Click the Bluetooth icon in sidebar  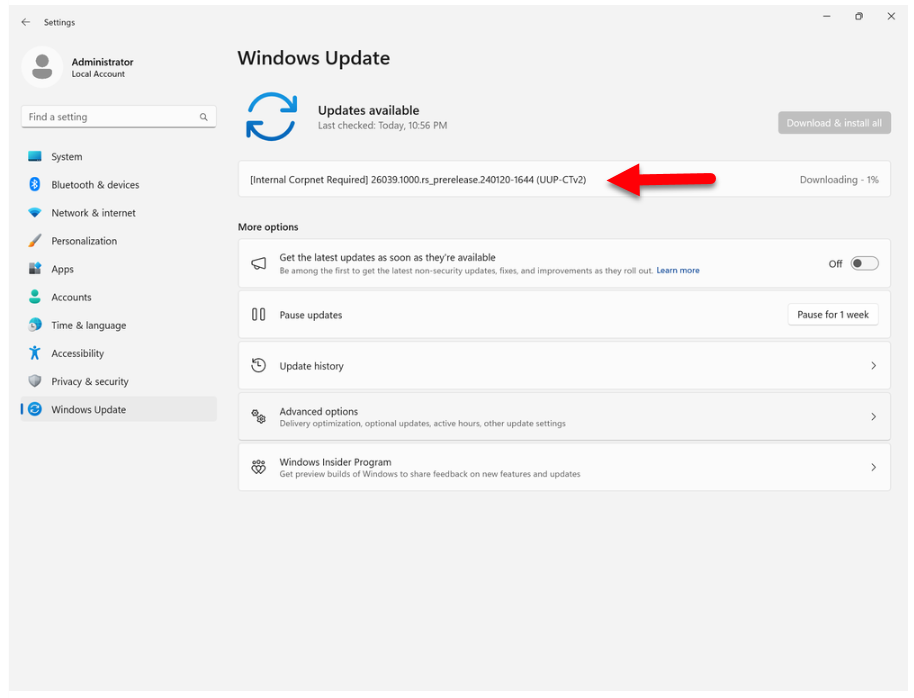coord(35,184)
